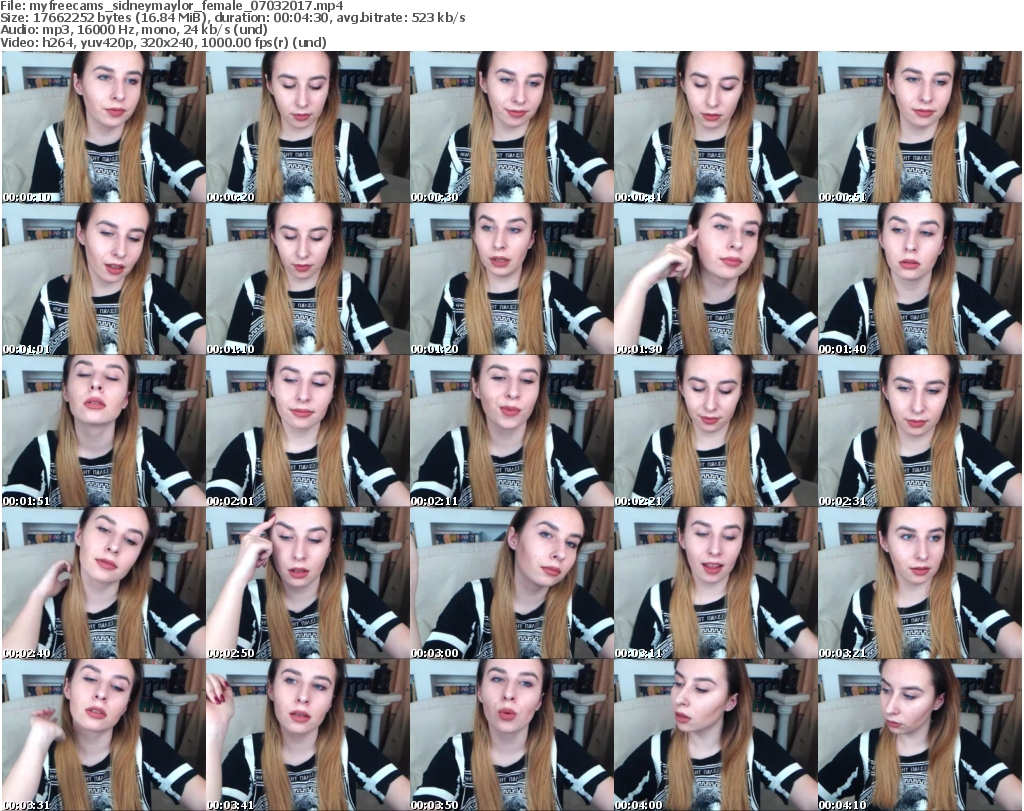1024x811 pixels.
Task: Click the thumbnail at 00:02:11
Action: (x=511, y=431)
